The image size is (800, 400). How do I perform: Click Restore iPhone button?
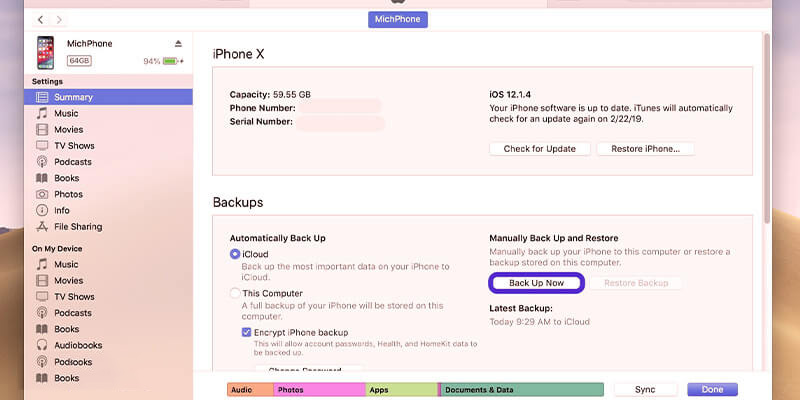click(x=645, y=149)
